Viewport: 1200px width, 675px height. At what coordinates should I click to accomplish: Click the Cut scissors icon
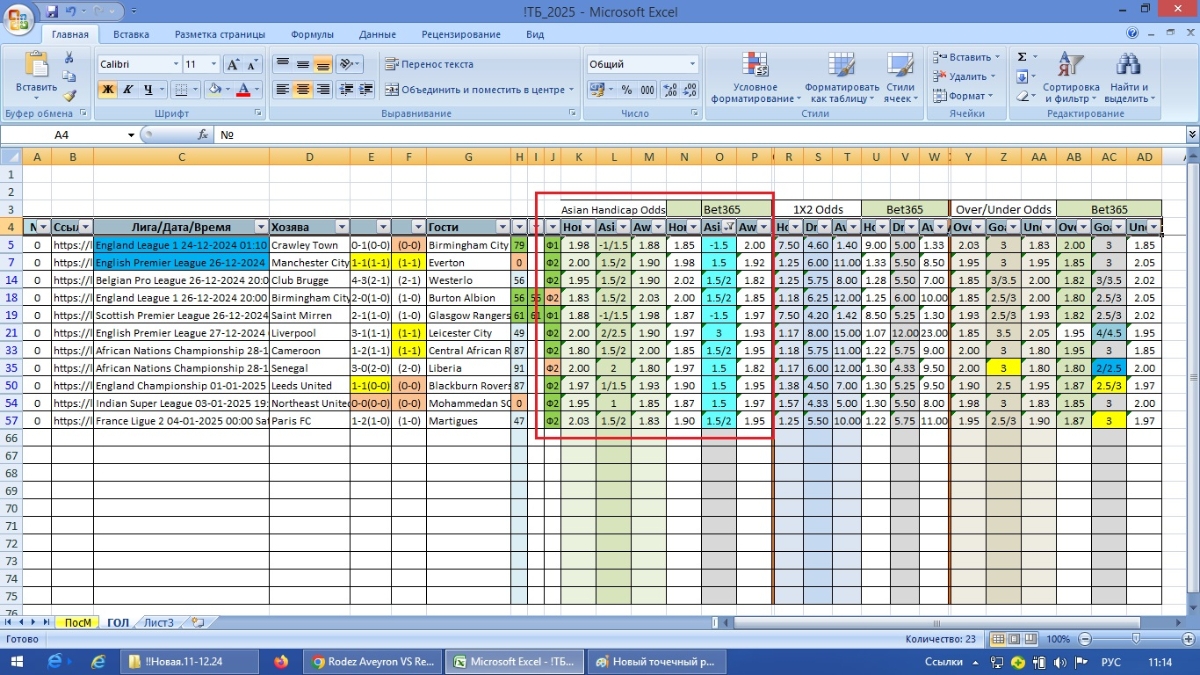(69, 58)
